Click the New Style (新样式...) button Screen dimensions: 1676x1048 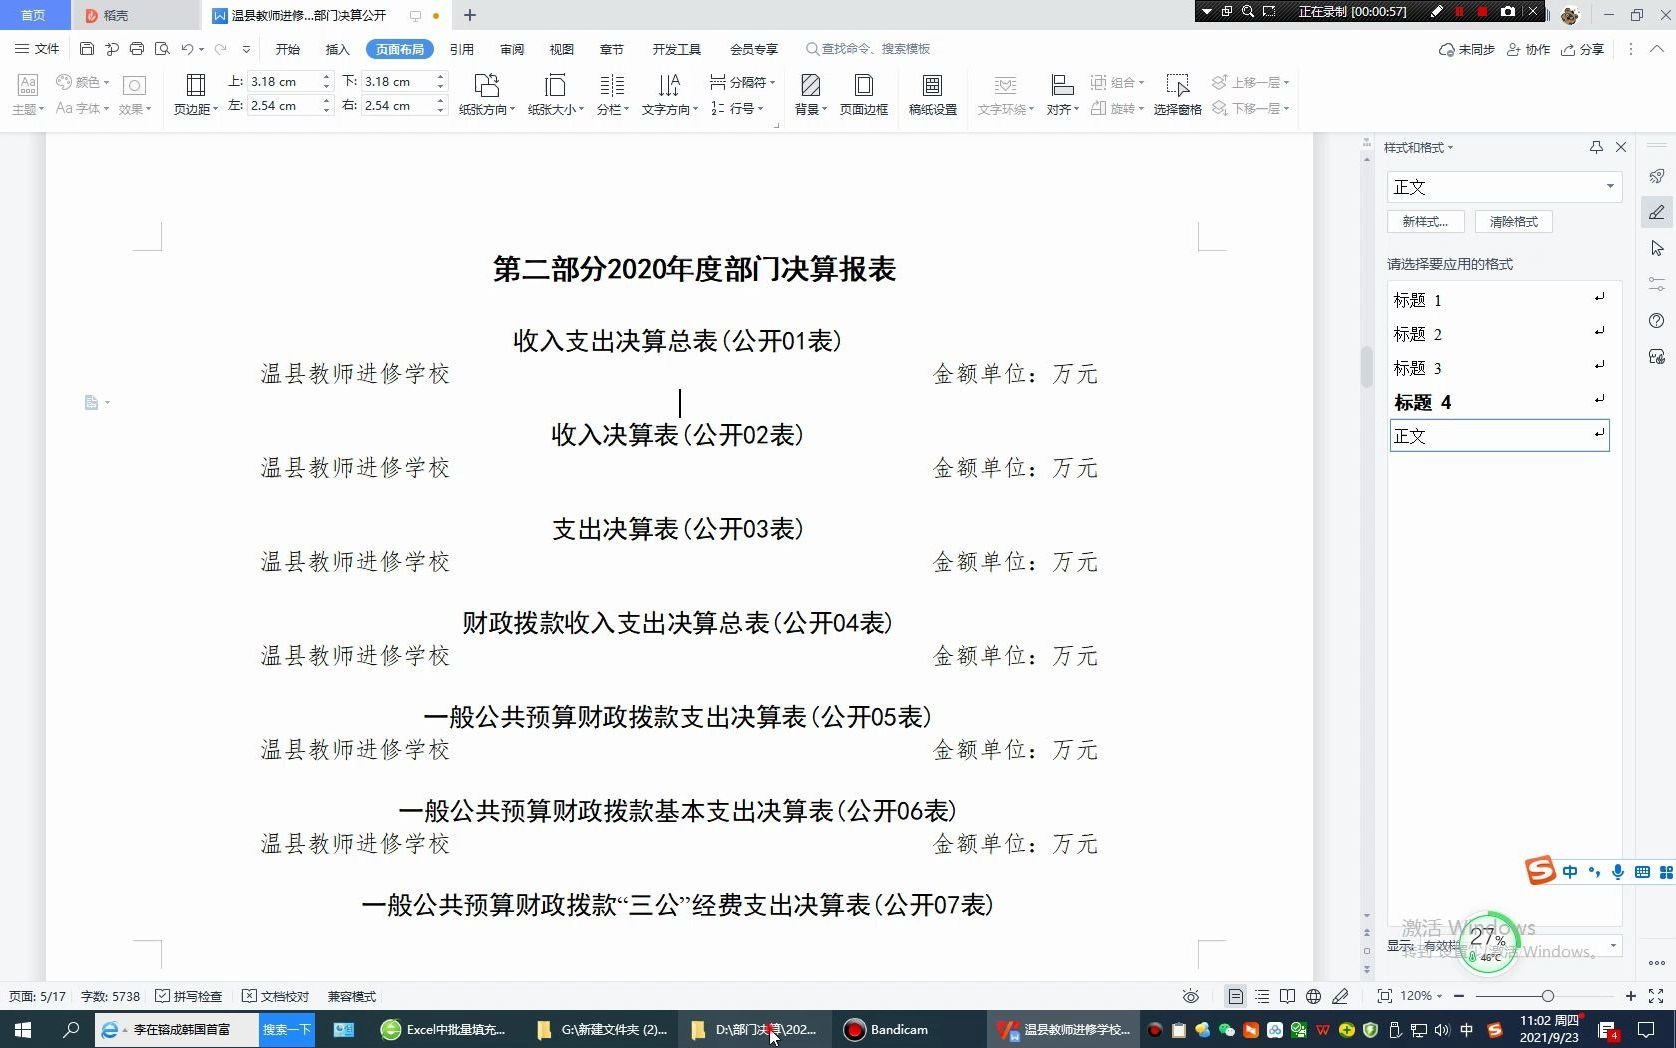coord(1426,222)
